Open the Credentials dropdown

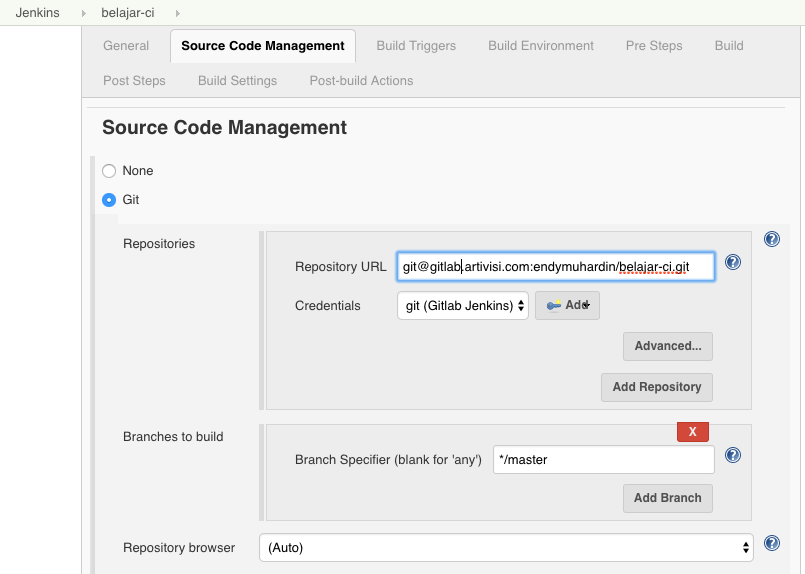463,305
